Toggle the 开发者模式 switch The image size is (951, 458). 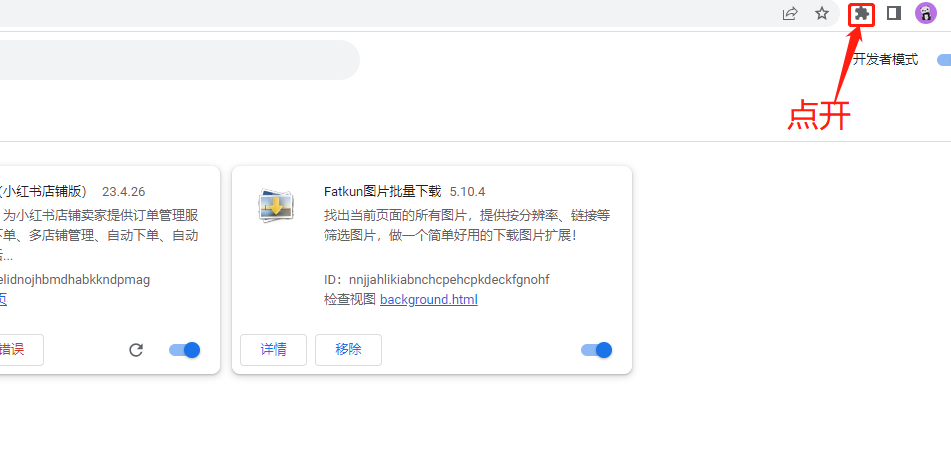pos(942,60)
